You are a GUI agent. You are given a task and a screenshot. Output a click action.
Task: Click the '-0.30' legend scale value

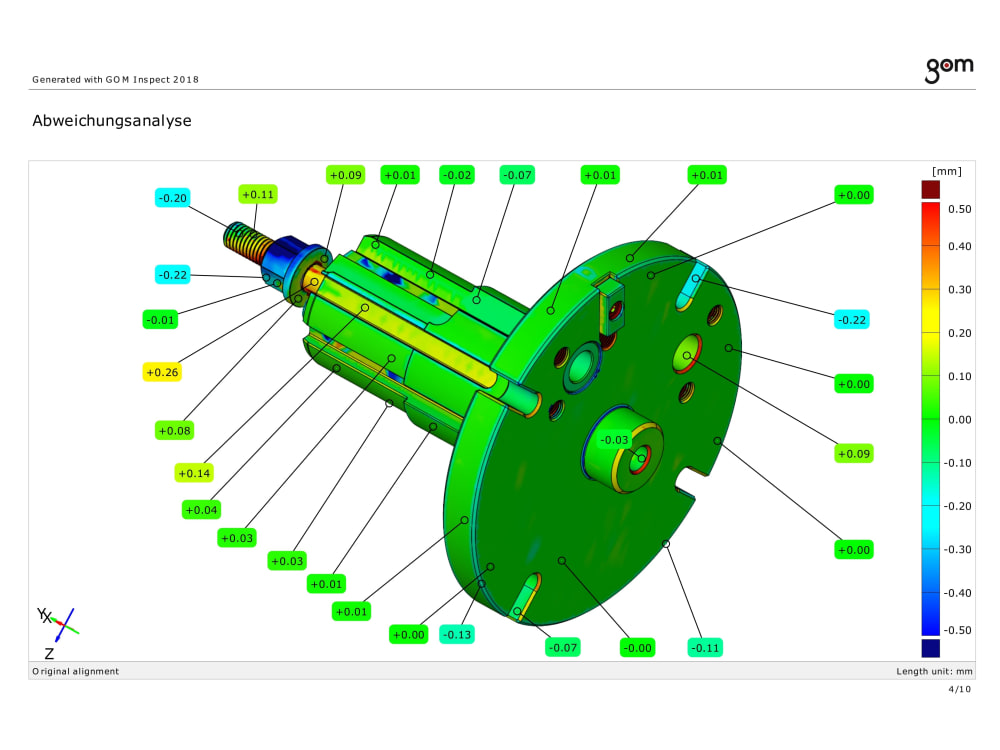pos(957,550)
